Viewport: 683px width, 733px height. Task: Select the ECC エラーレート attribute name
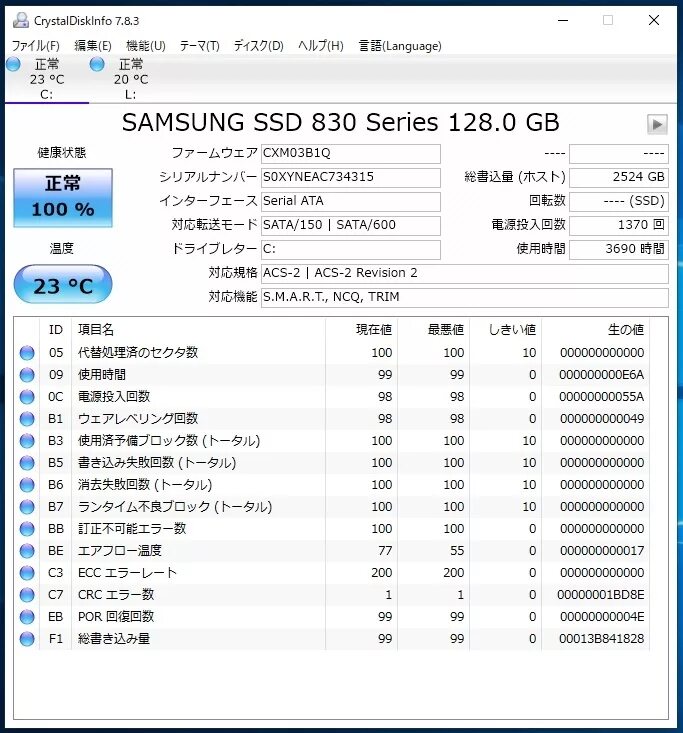(x=127, y=573)
